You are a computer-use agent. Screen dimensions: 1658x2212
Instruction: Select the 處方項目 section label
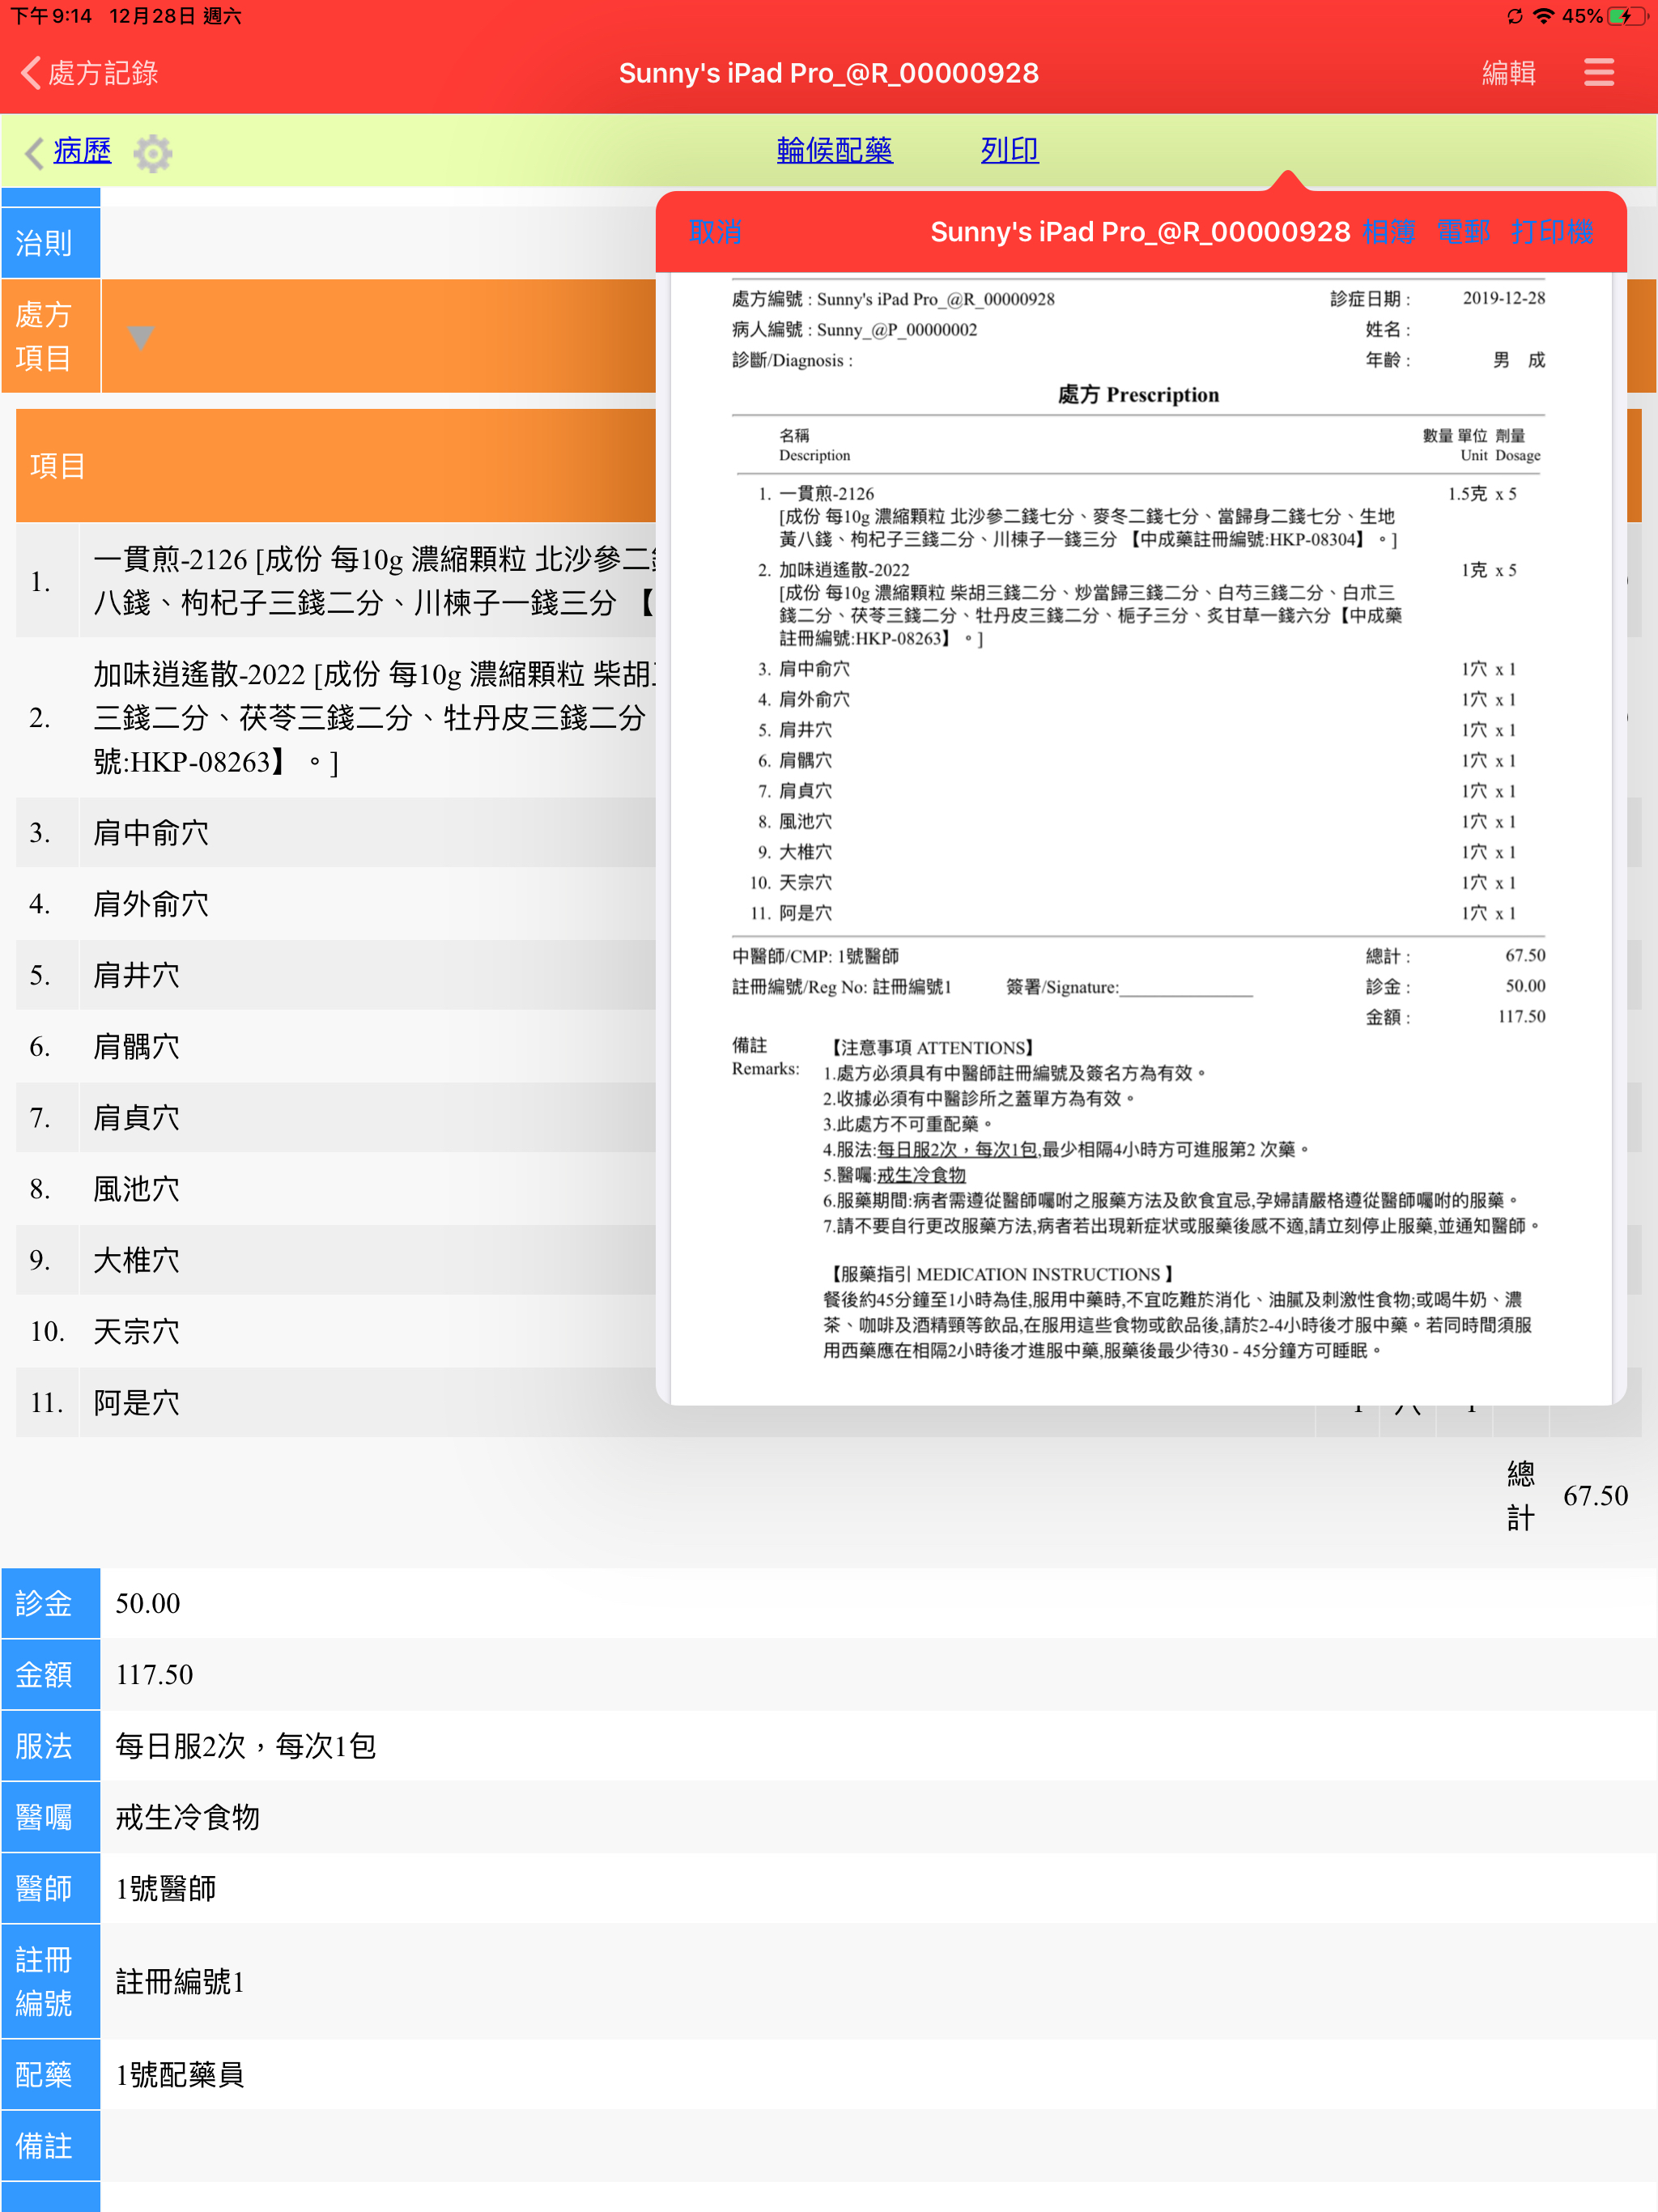coord(50,336)
